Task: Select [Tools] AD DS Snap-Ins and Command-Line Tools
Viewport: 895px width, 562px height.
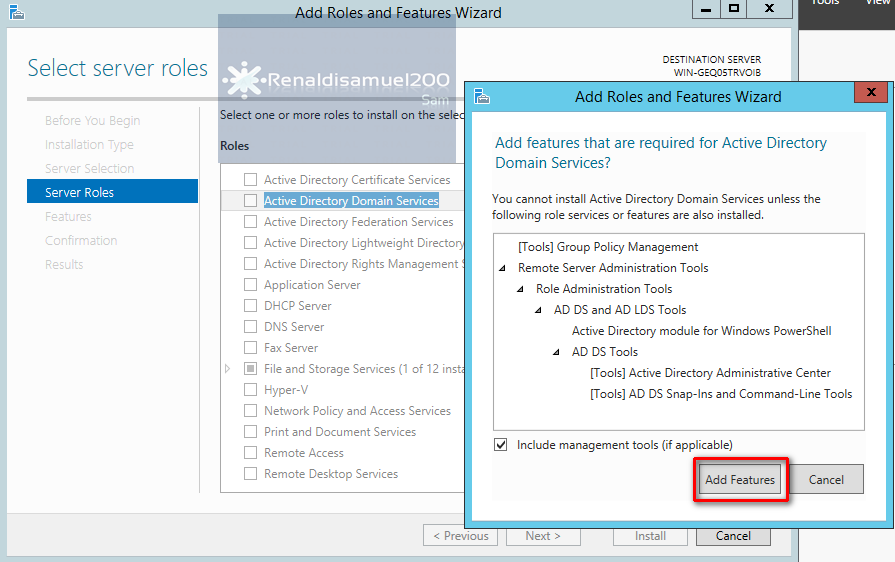Action: (721, 394)
